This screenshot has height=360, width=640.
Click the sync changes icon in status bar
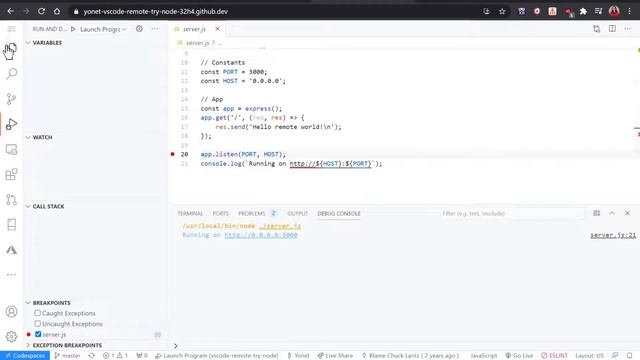pyautogui.click(x=91, y=356)
